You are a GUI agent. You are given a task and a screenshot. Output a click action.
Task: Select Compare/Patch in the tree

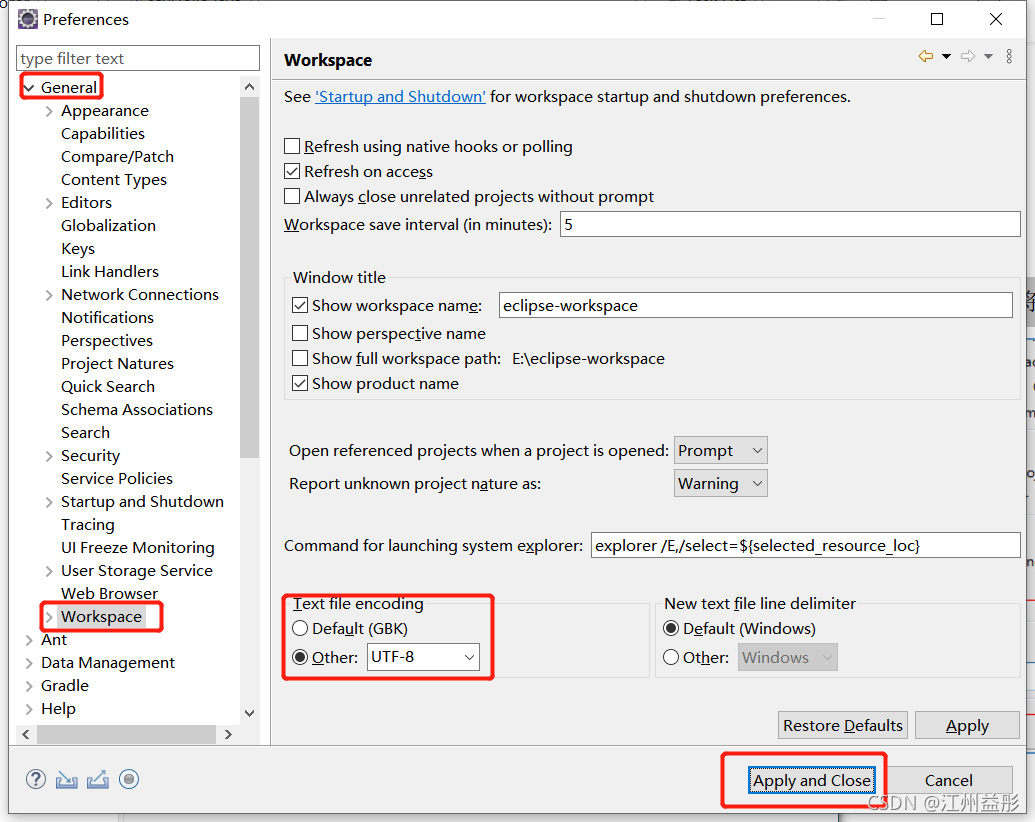click(x=117, y=156)
